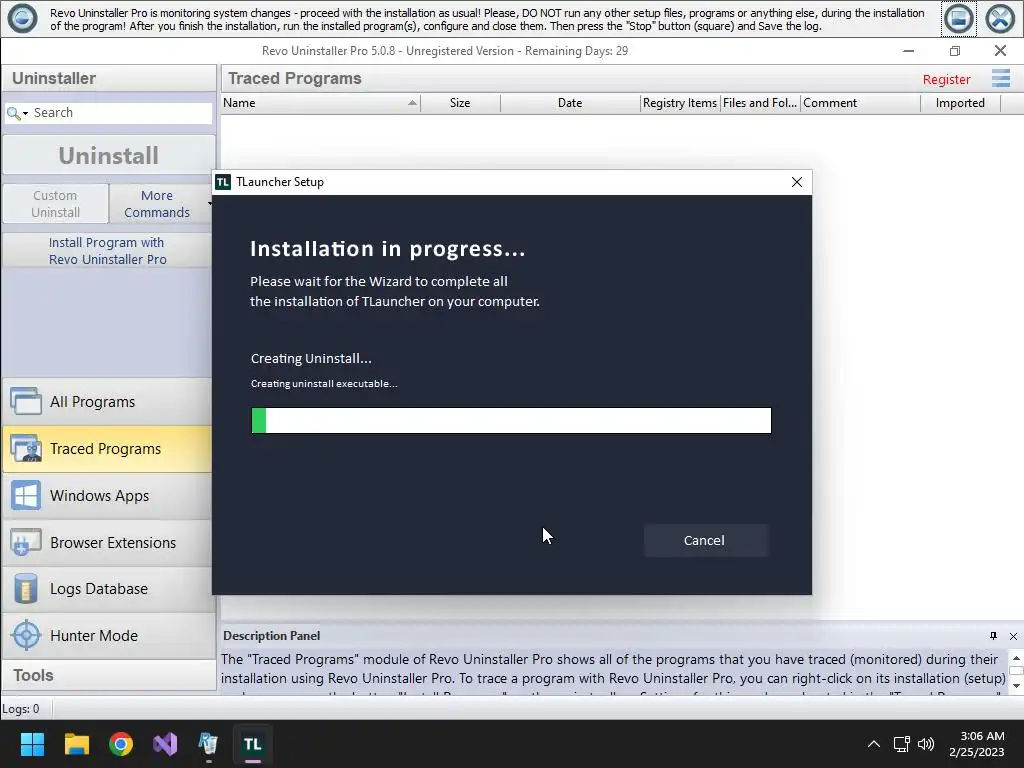This screenshot has height=768, width=1024.
Task: Click the Windows Apps icon
Action: point(26,496)
